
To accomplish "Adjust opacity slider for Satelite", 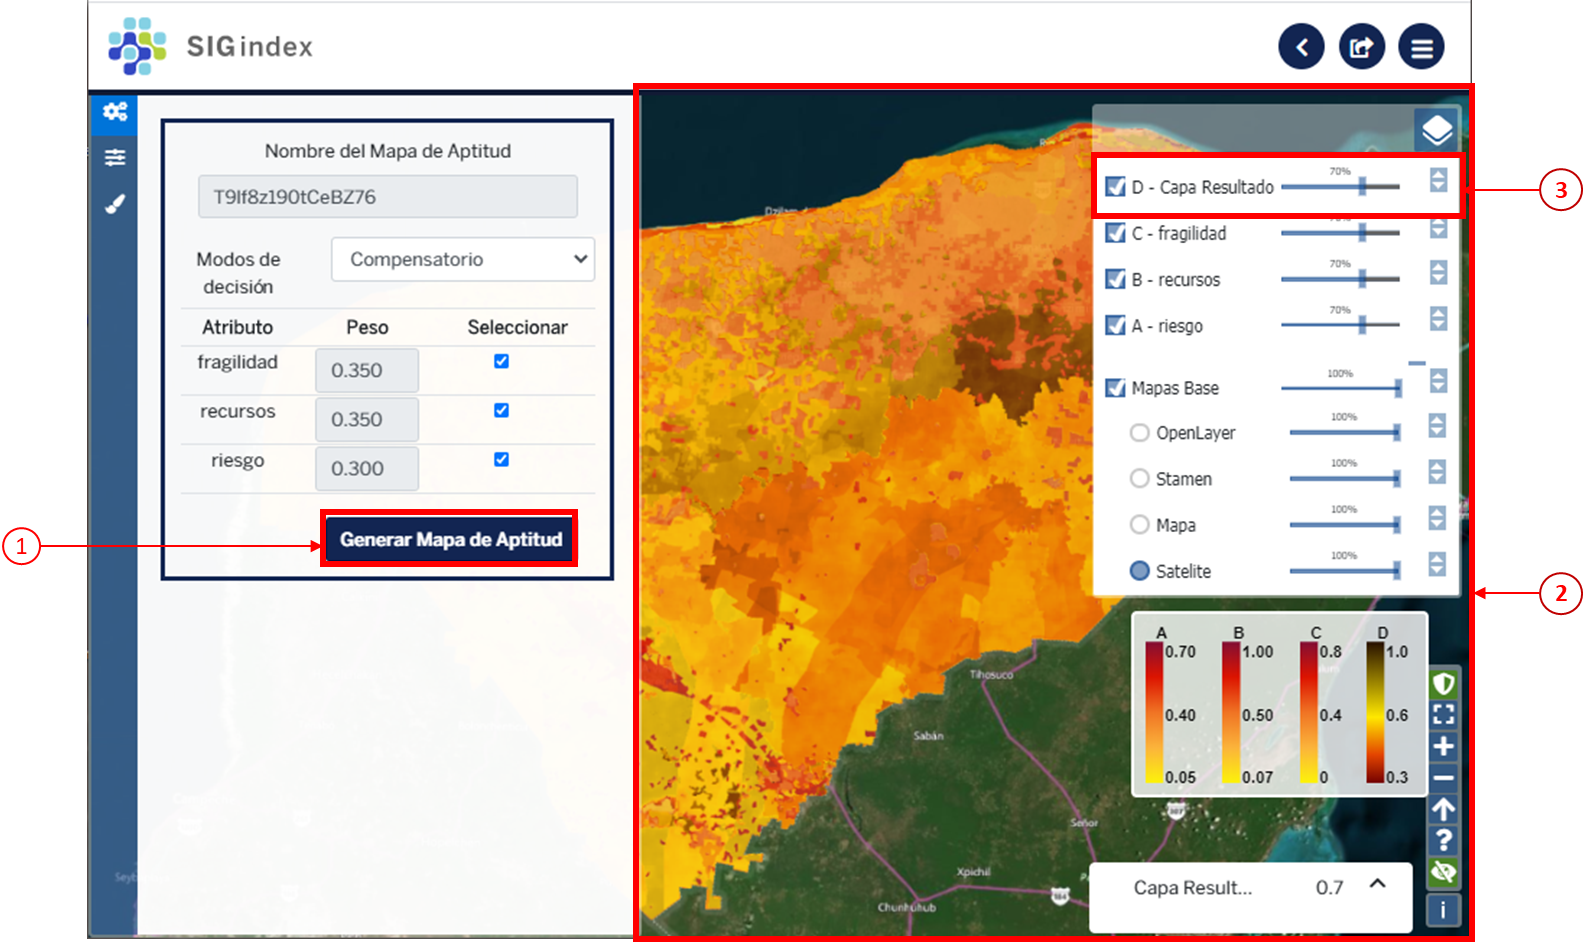I will [1345, 570].
